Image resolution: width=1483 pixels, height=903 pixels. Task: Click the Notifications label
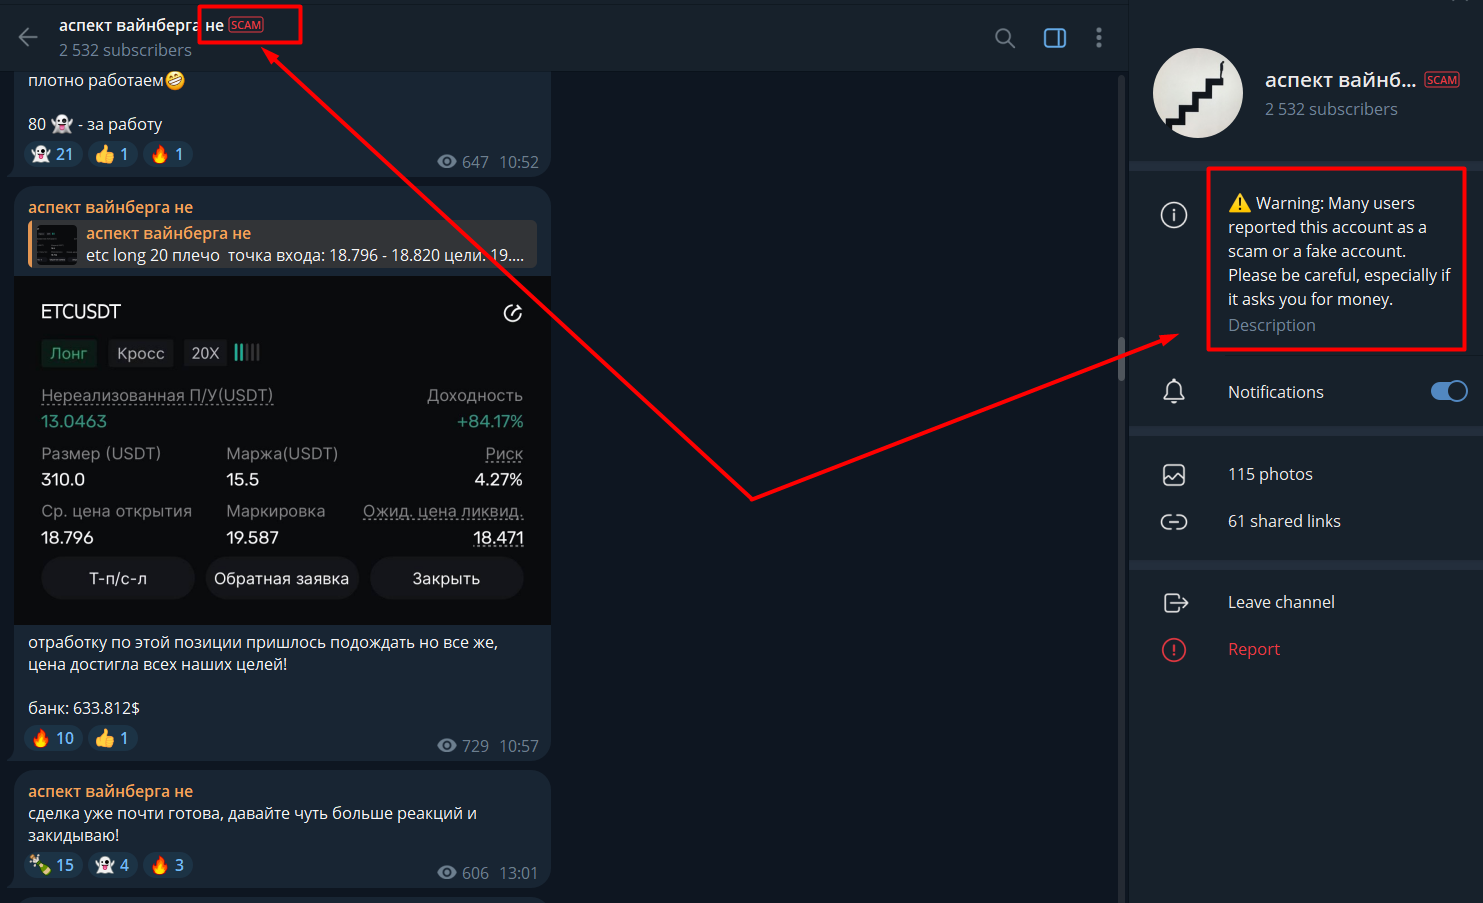point(1275,392)
